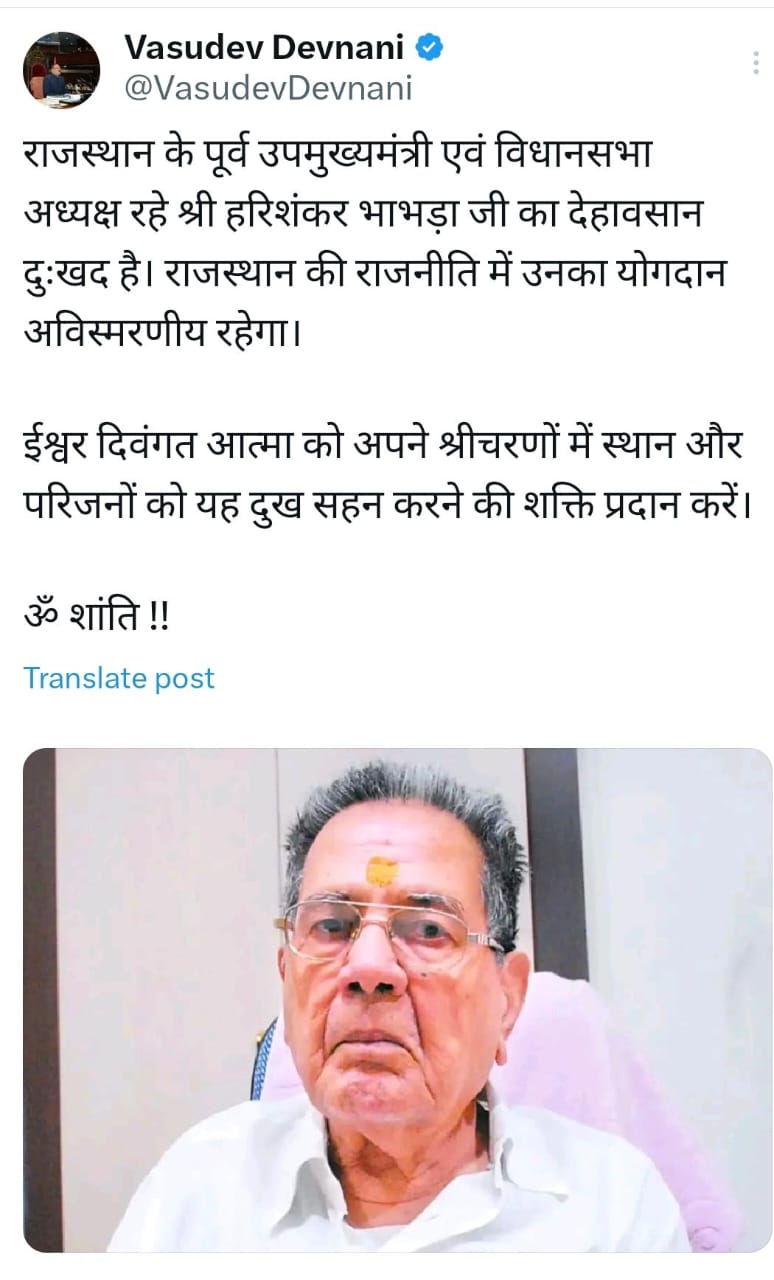The image size is (774, 1280).
Task: Open the three-dot more options menu
Action: click(x=755, y=63)
